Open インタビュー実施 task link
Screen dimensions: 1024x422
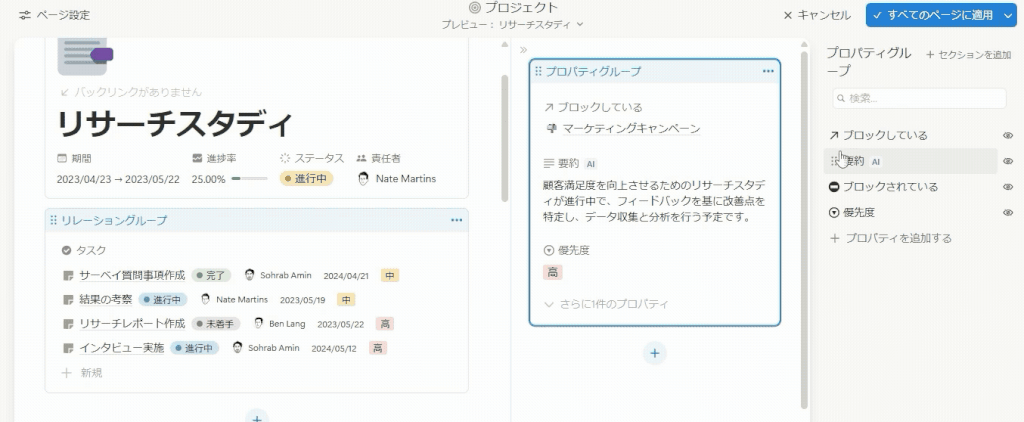pyautogui.click(x=121, y=348)
